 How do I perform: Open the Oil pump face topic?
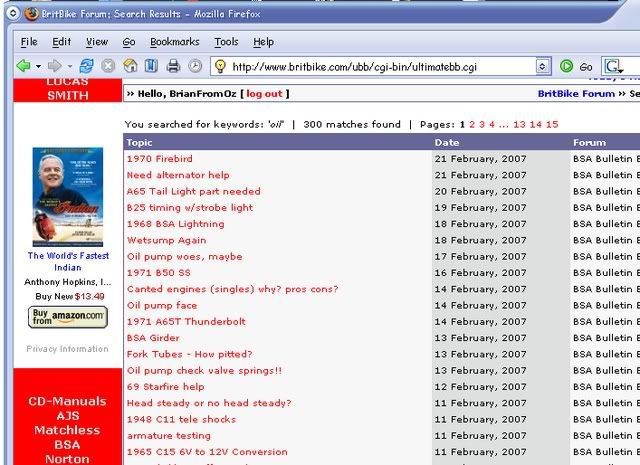pos(162,305)
